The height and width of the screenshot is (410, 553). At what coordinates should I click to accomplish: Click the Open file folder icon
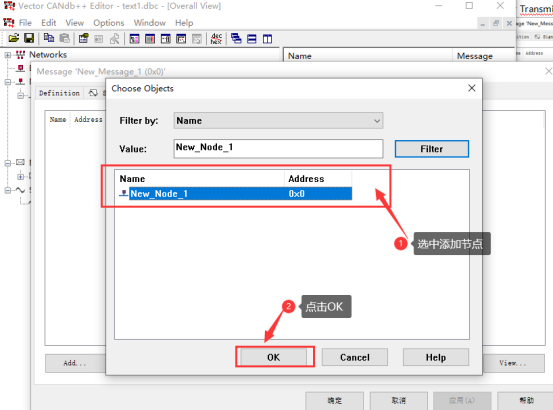14,38
